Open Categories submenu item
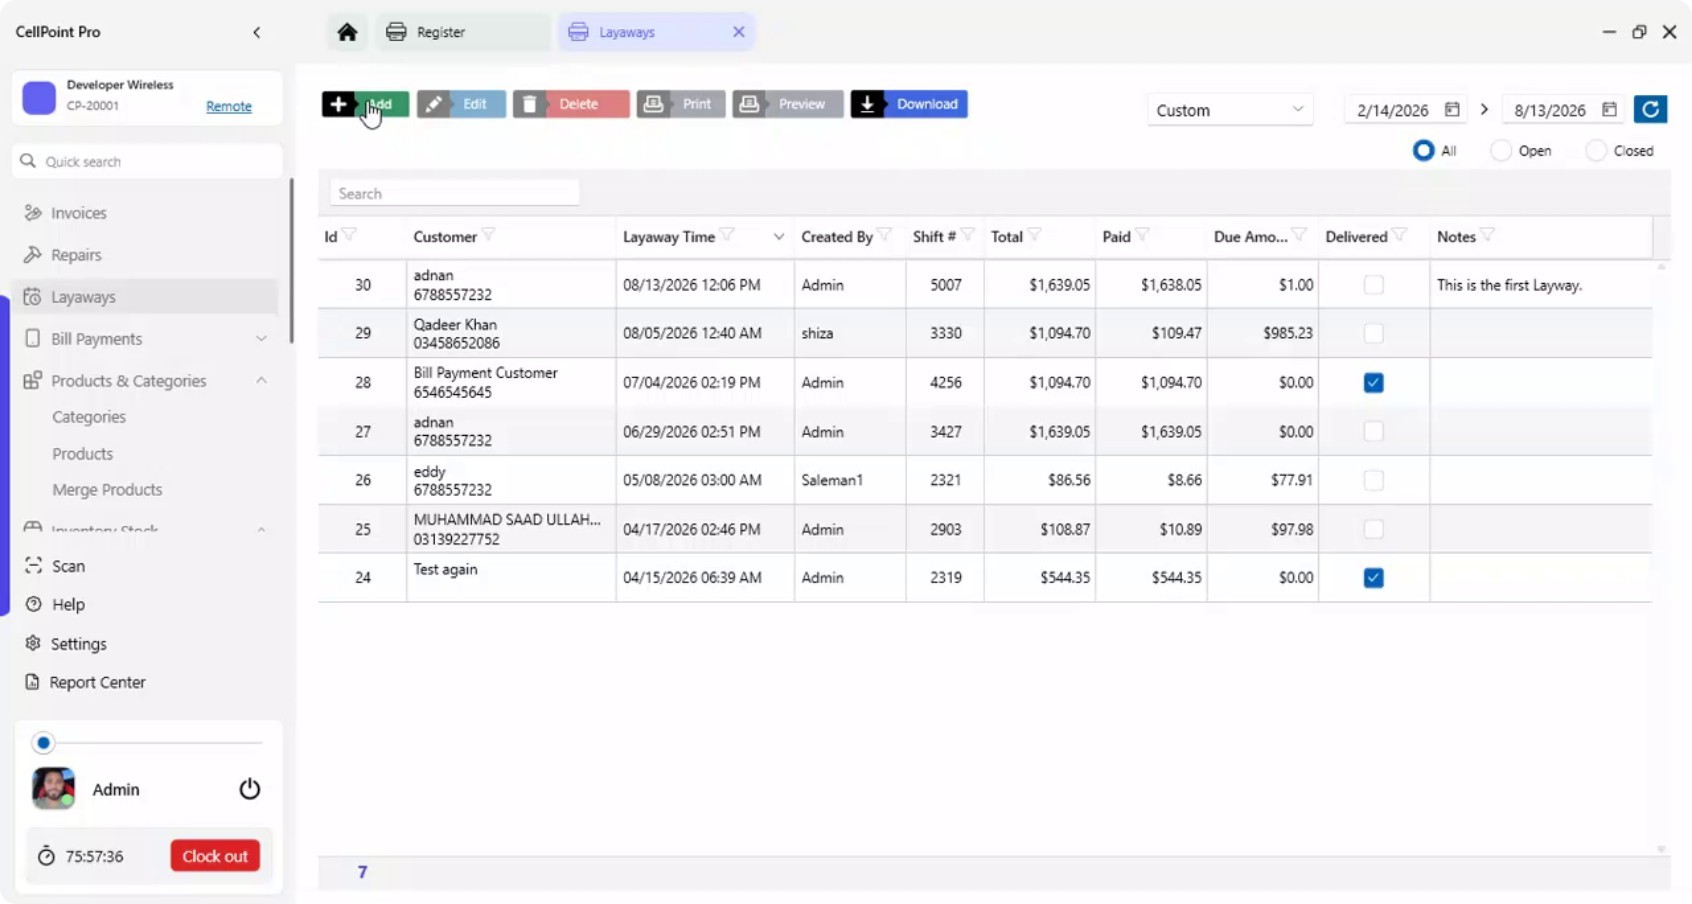 [89, 417]
